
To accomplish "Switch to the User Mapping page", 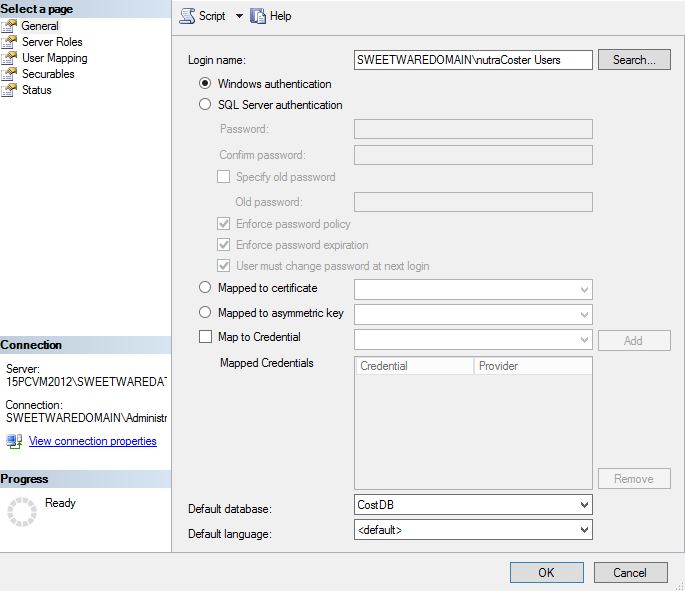I will [55, 58].
